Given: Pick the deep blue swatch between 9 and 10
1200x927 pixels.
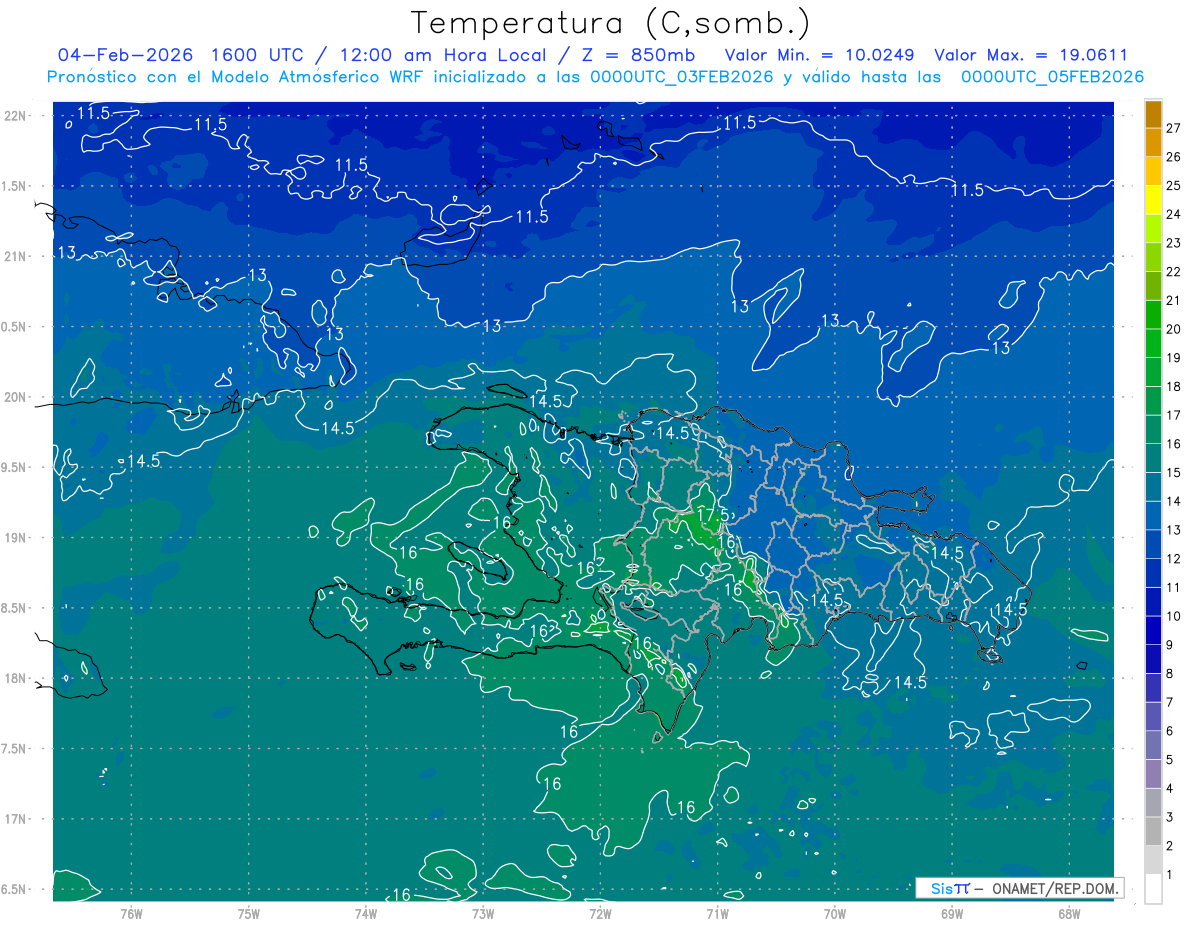Looking at the screenshot, I should [x=1153, y=631].
